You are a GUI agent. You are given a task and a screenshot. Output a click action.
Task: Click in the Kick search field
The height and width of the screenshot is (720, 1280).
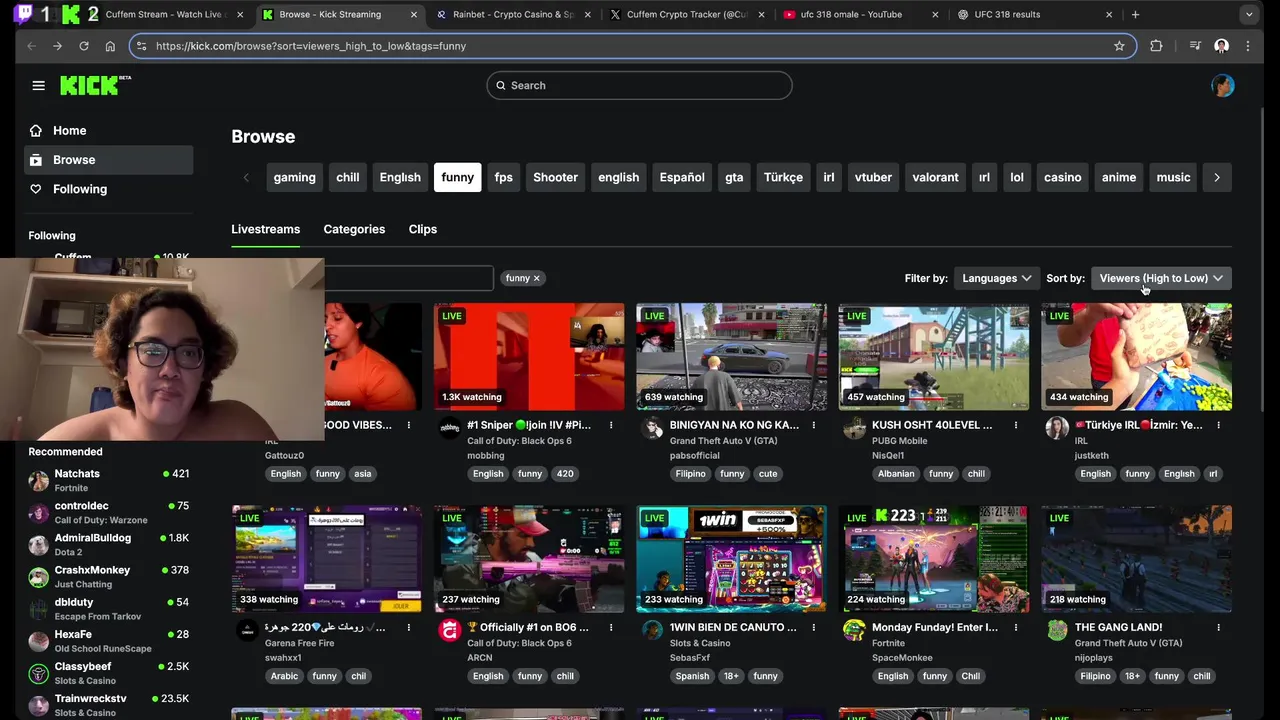[640, 85]
